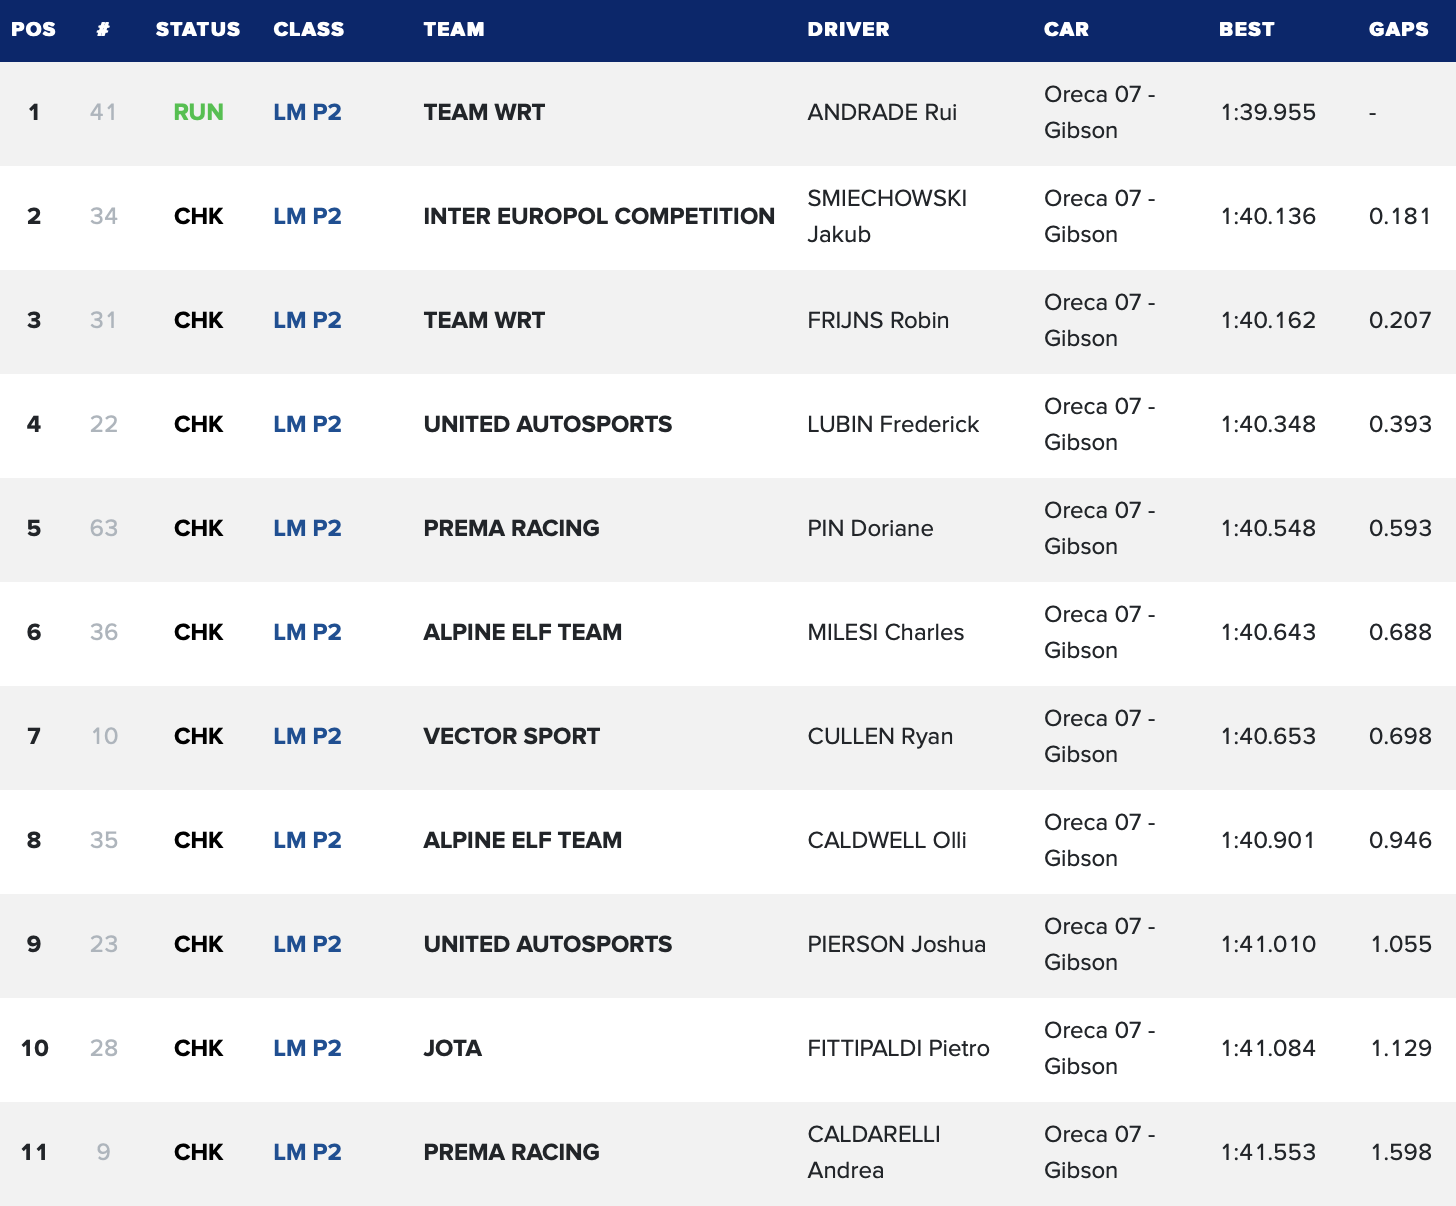1456x1206 pixels.
Task: Click driver name PIN Doriane
Action: [870, 528]
